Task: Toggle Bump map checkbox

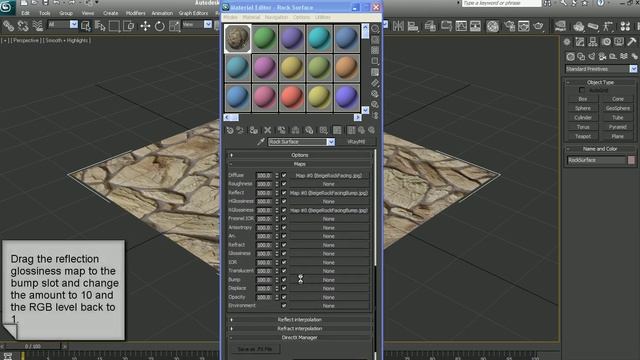Action: (284, 280)
